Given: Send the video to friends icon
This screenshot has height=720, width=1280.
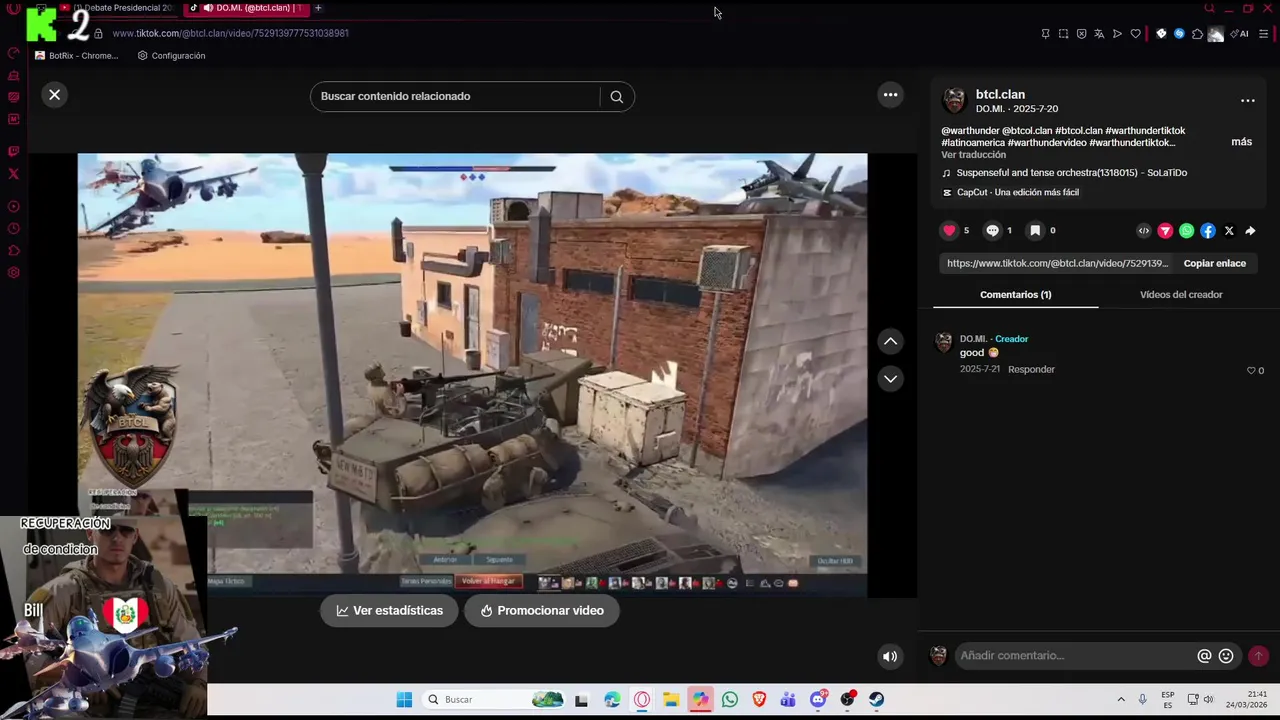Looking at the screenshot, I should 1165,231.
